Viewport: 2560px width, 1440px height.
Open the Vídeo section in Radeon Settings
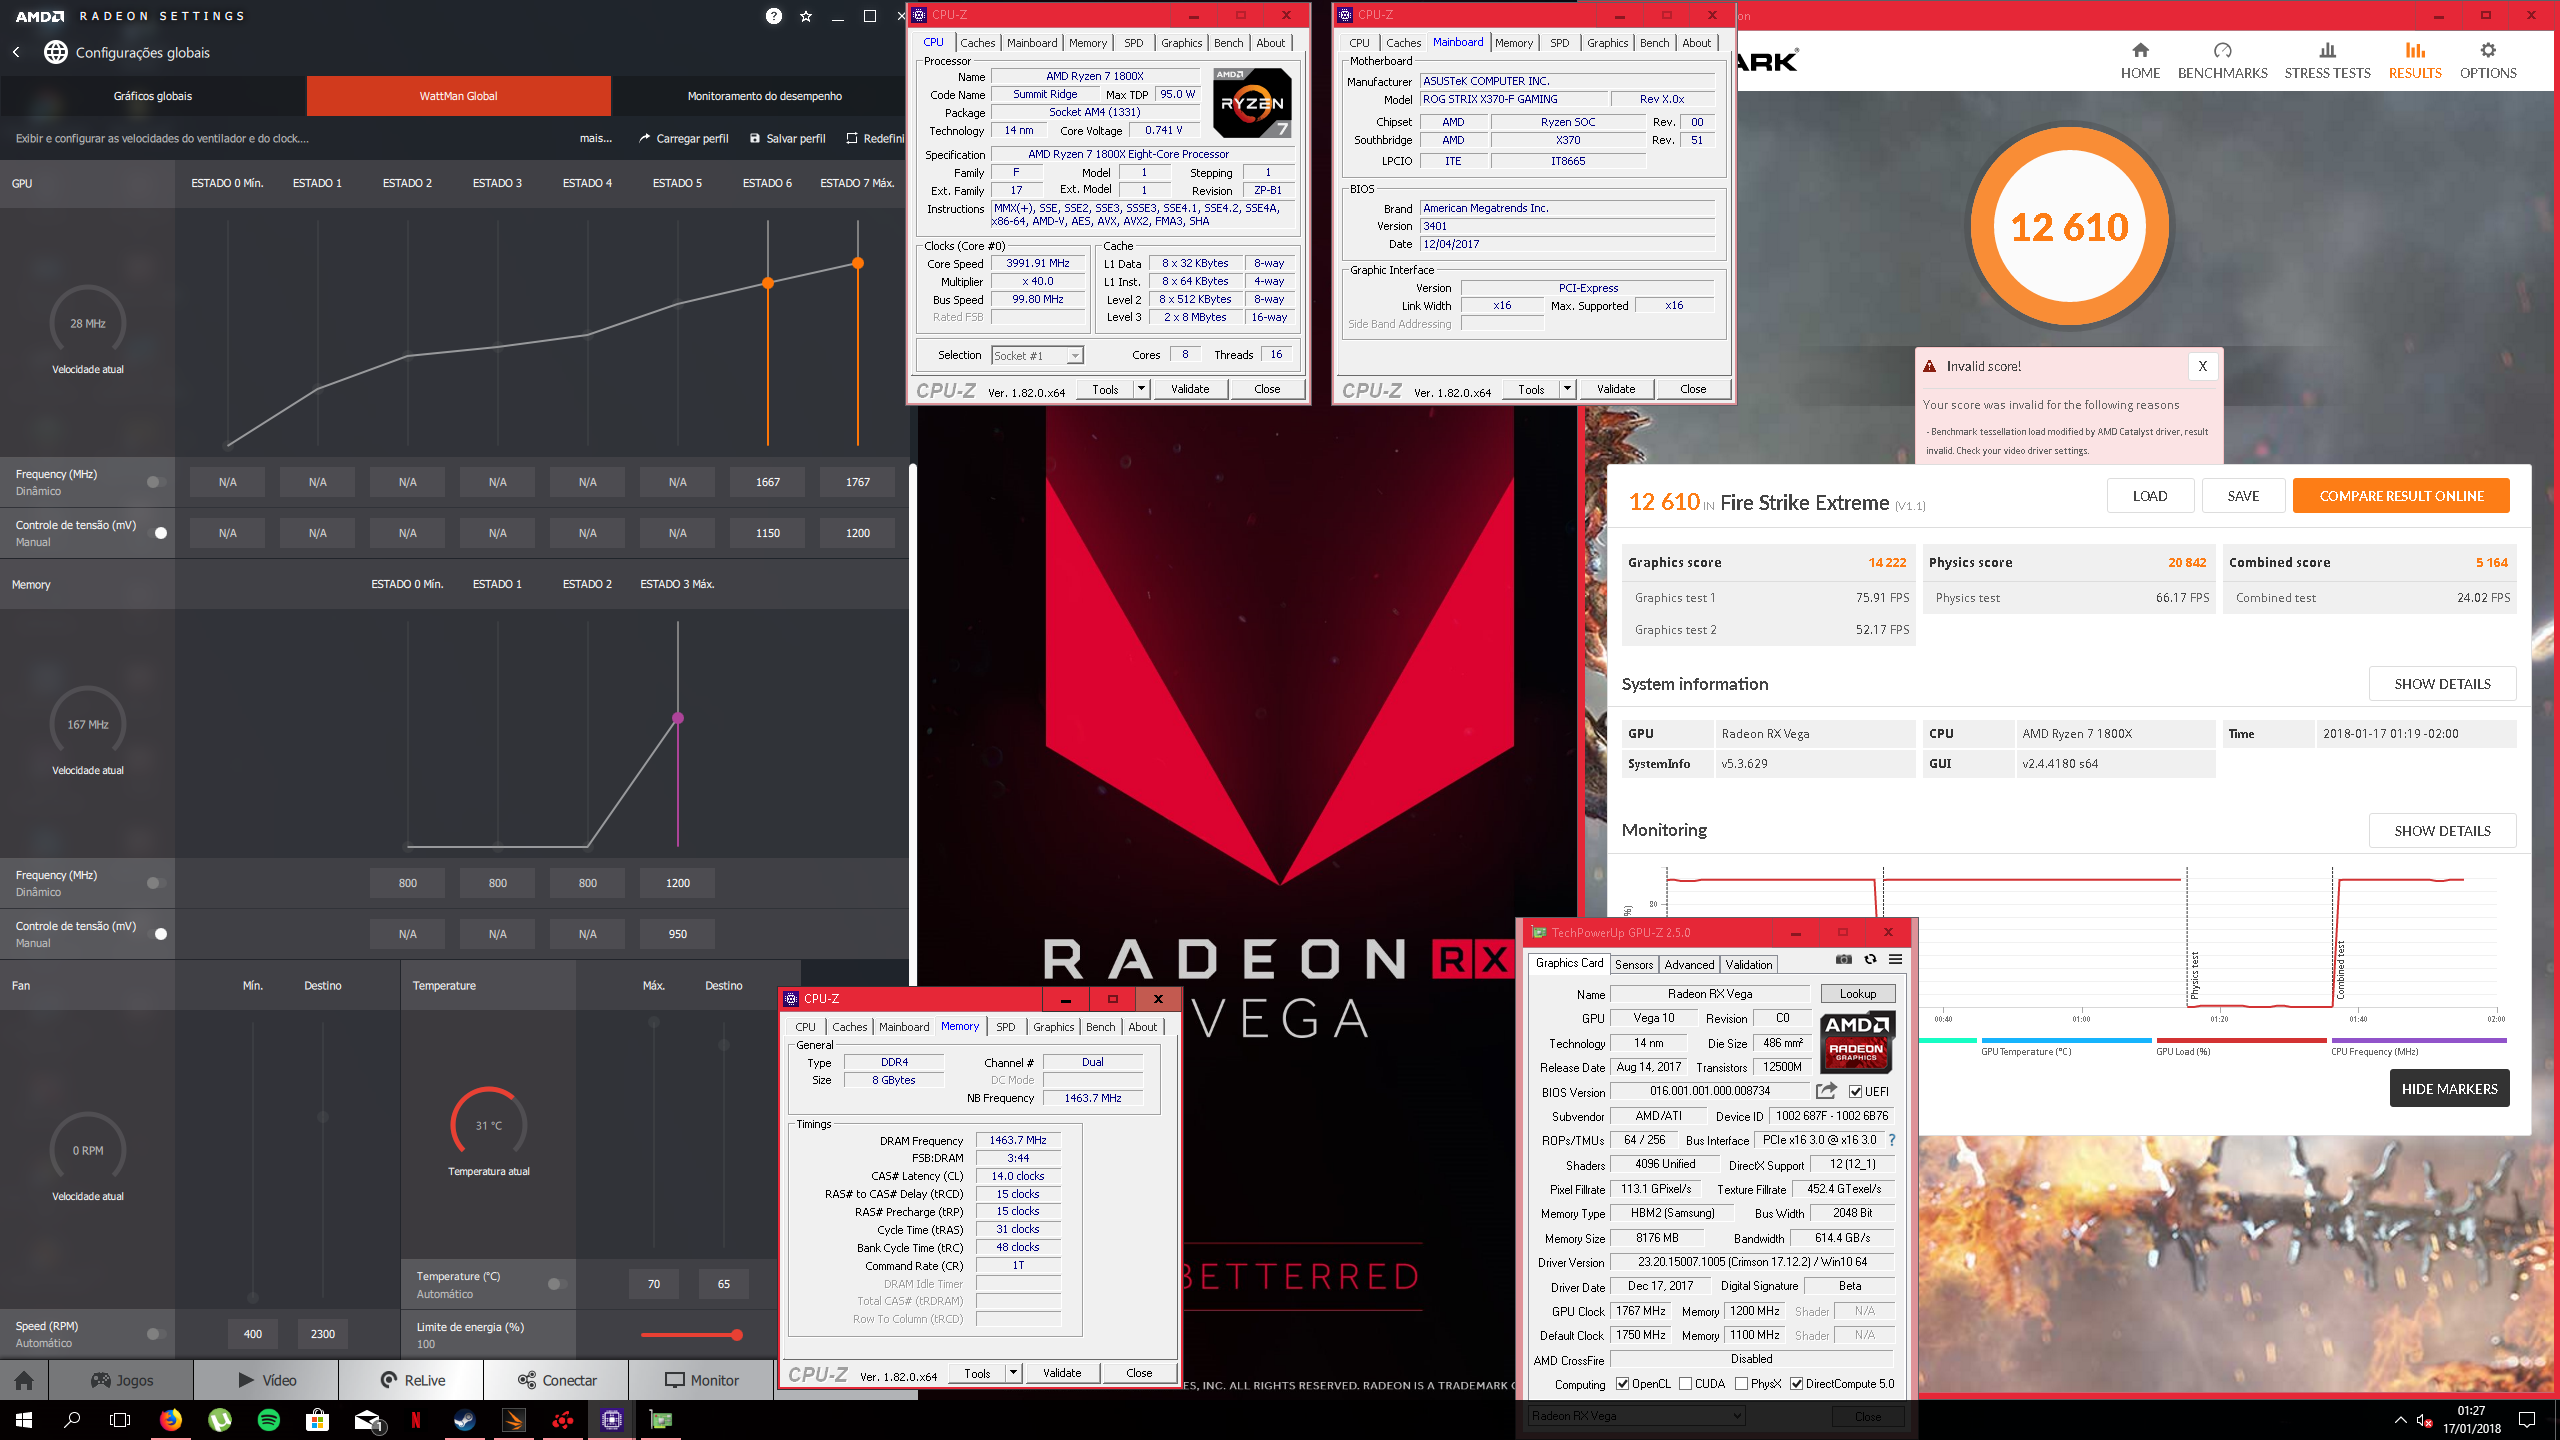coord(267,1380)
